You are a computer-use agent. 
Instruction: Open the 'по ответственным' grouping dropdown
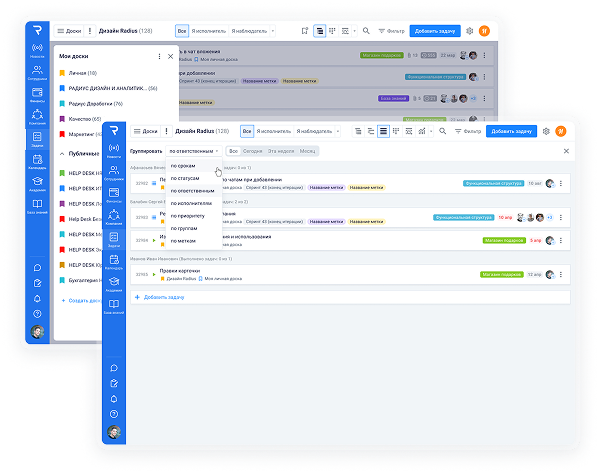(192, 150)
